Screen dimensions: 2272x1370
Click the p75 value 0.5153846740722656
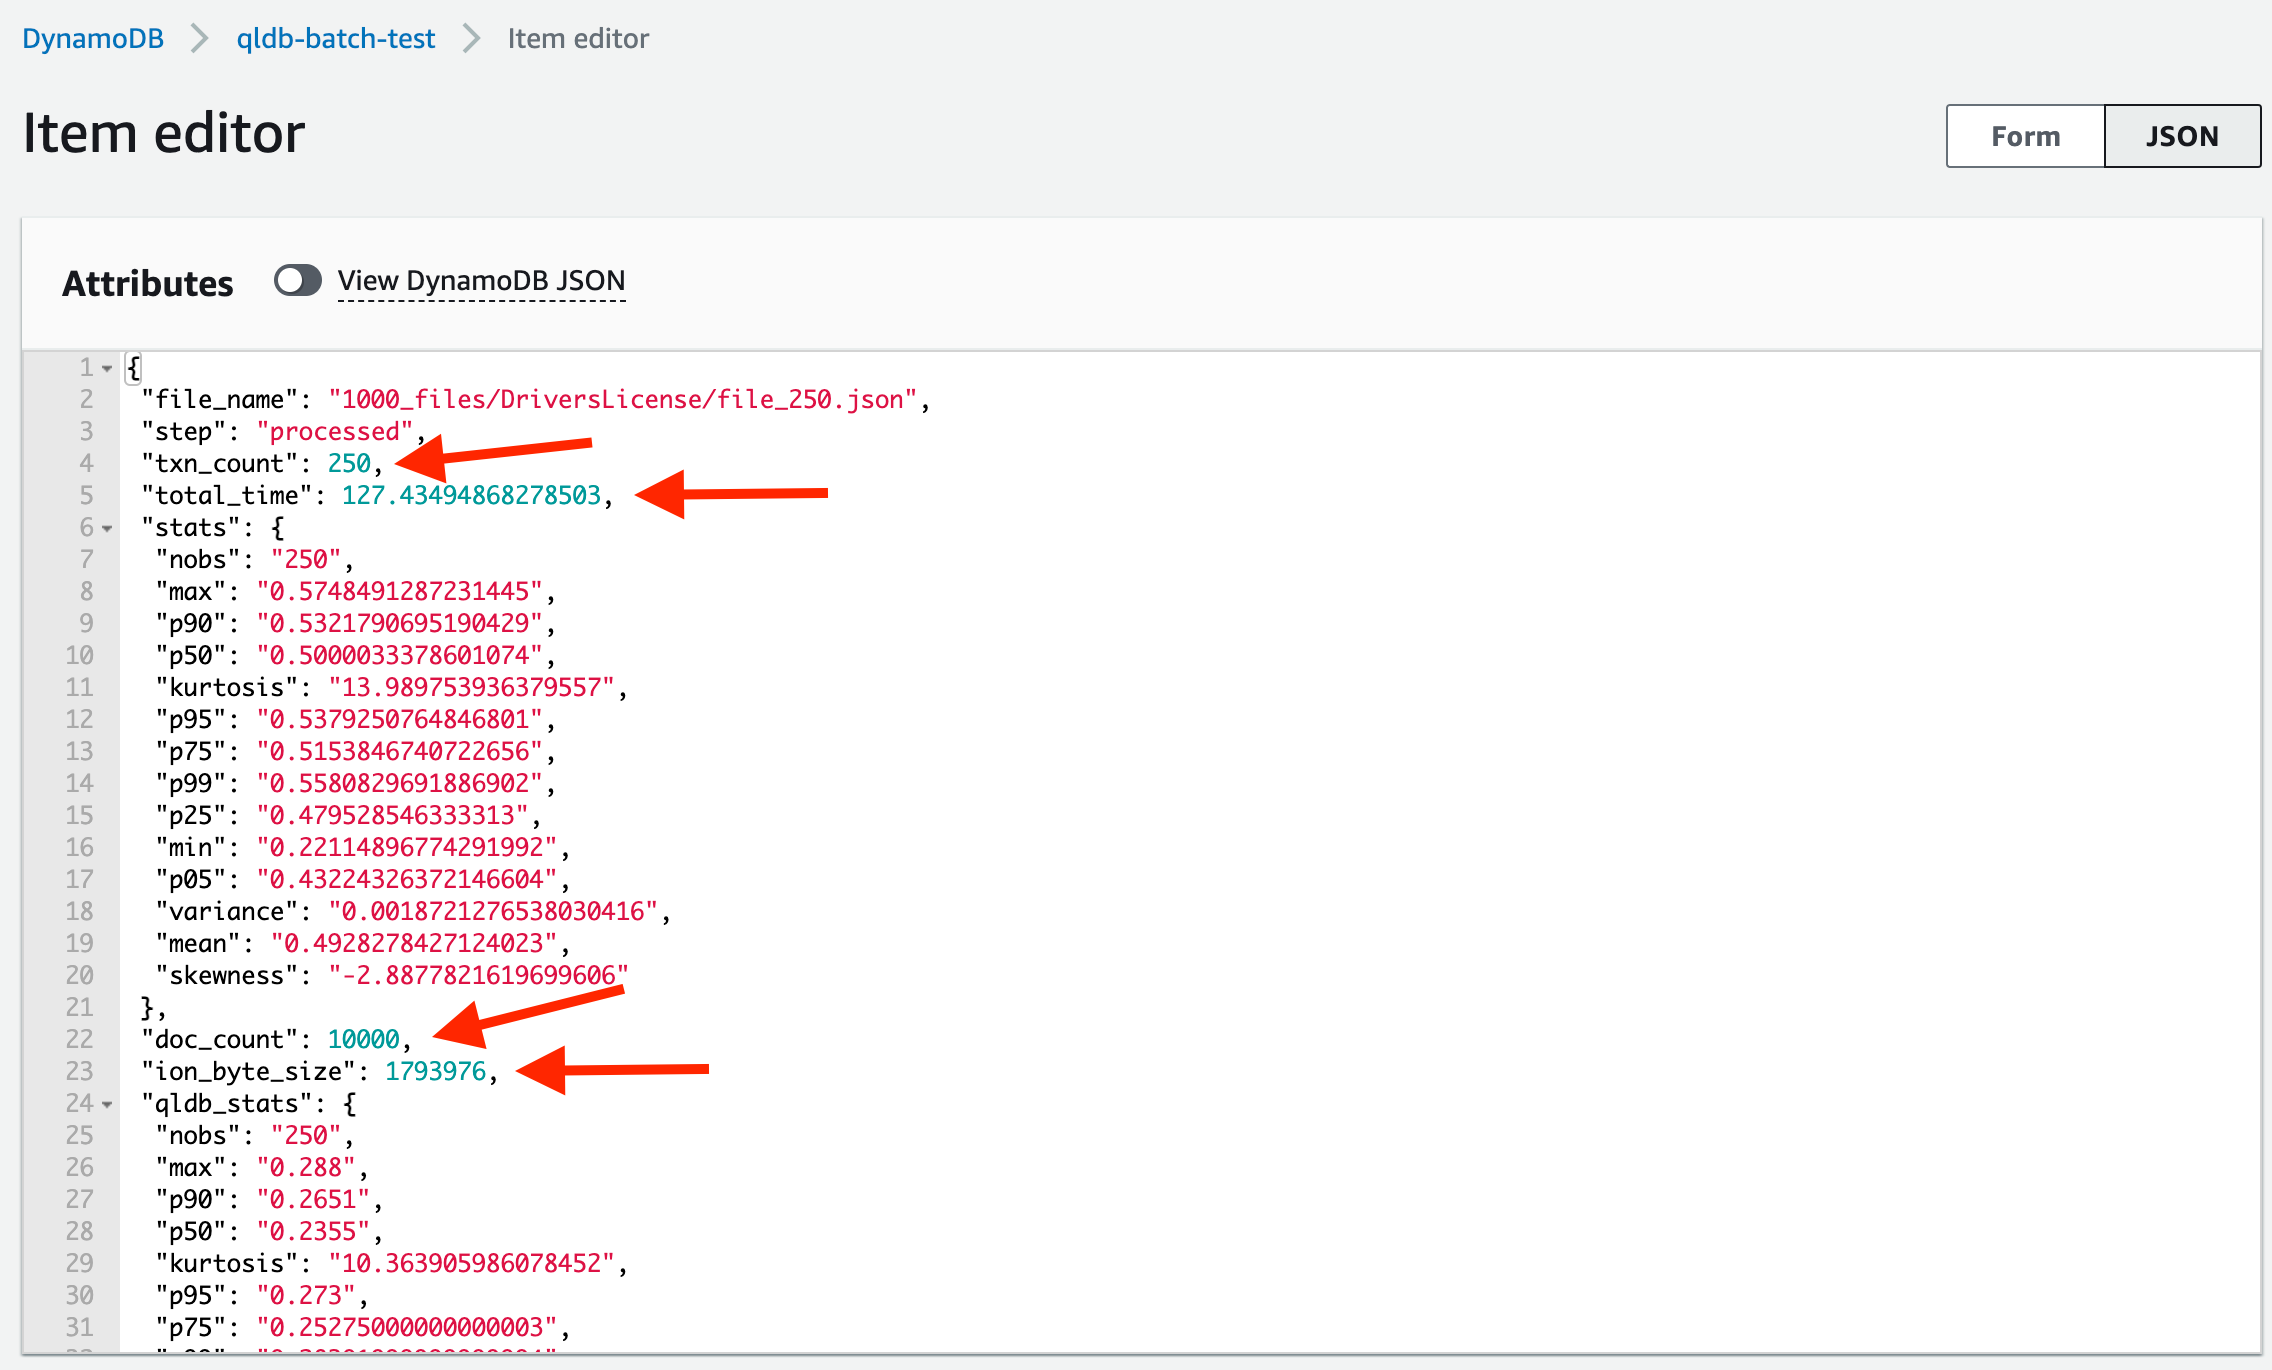pos(400,752)
